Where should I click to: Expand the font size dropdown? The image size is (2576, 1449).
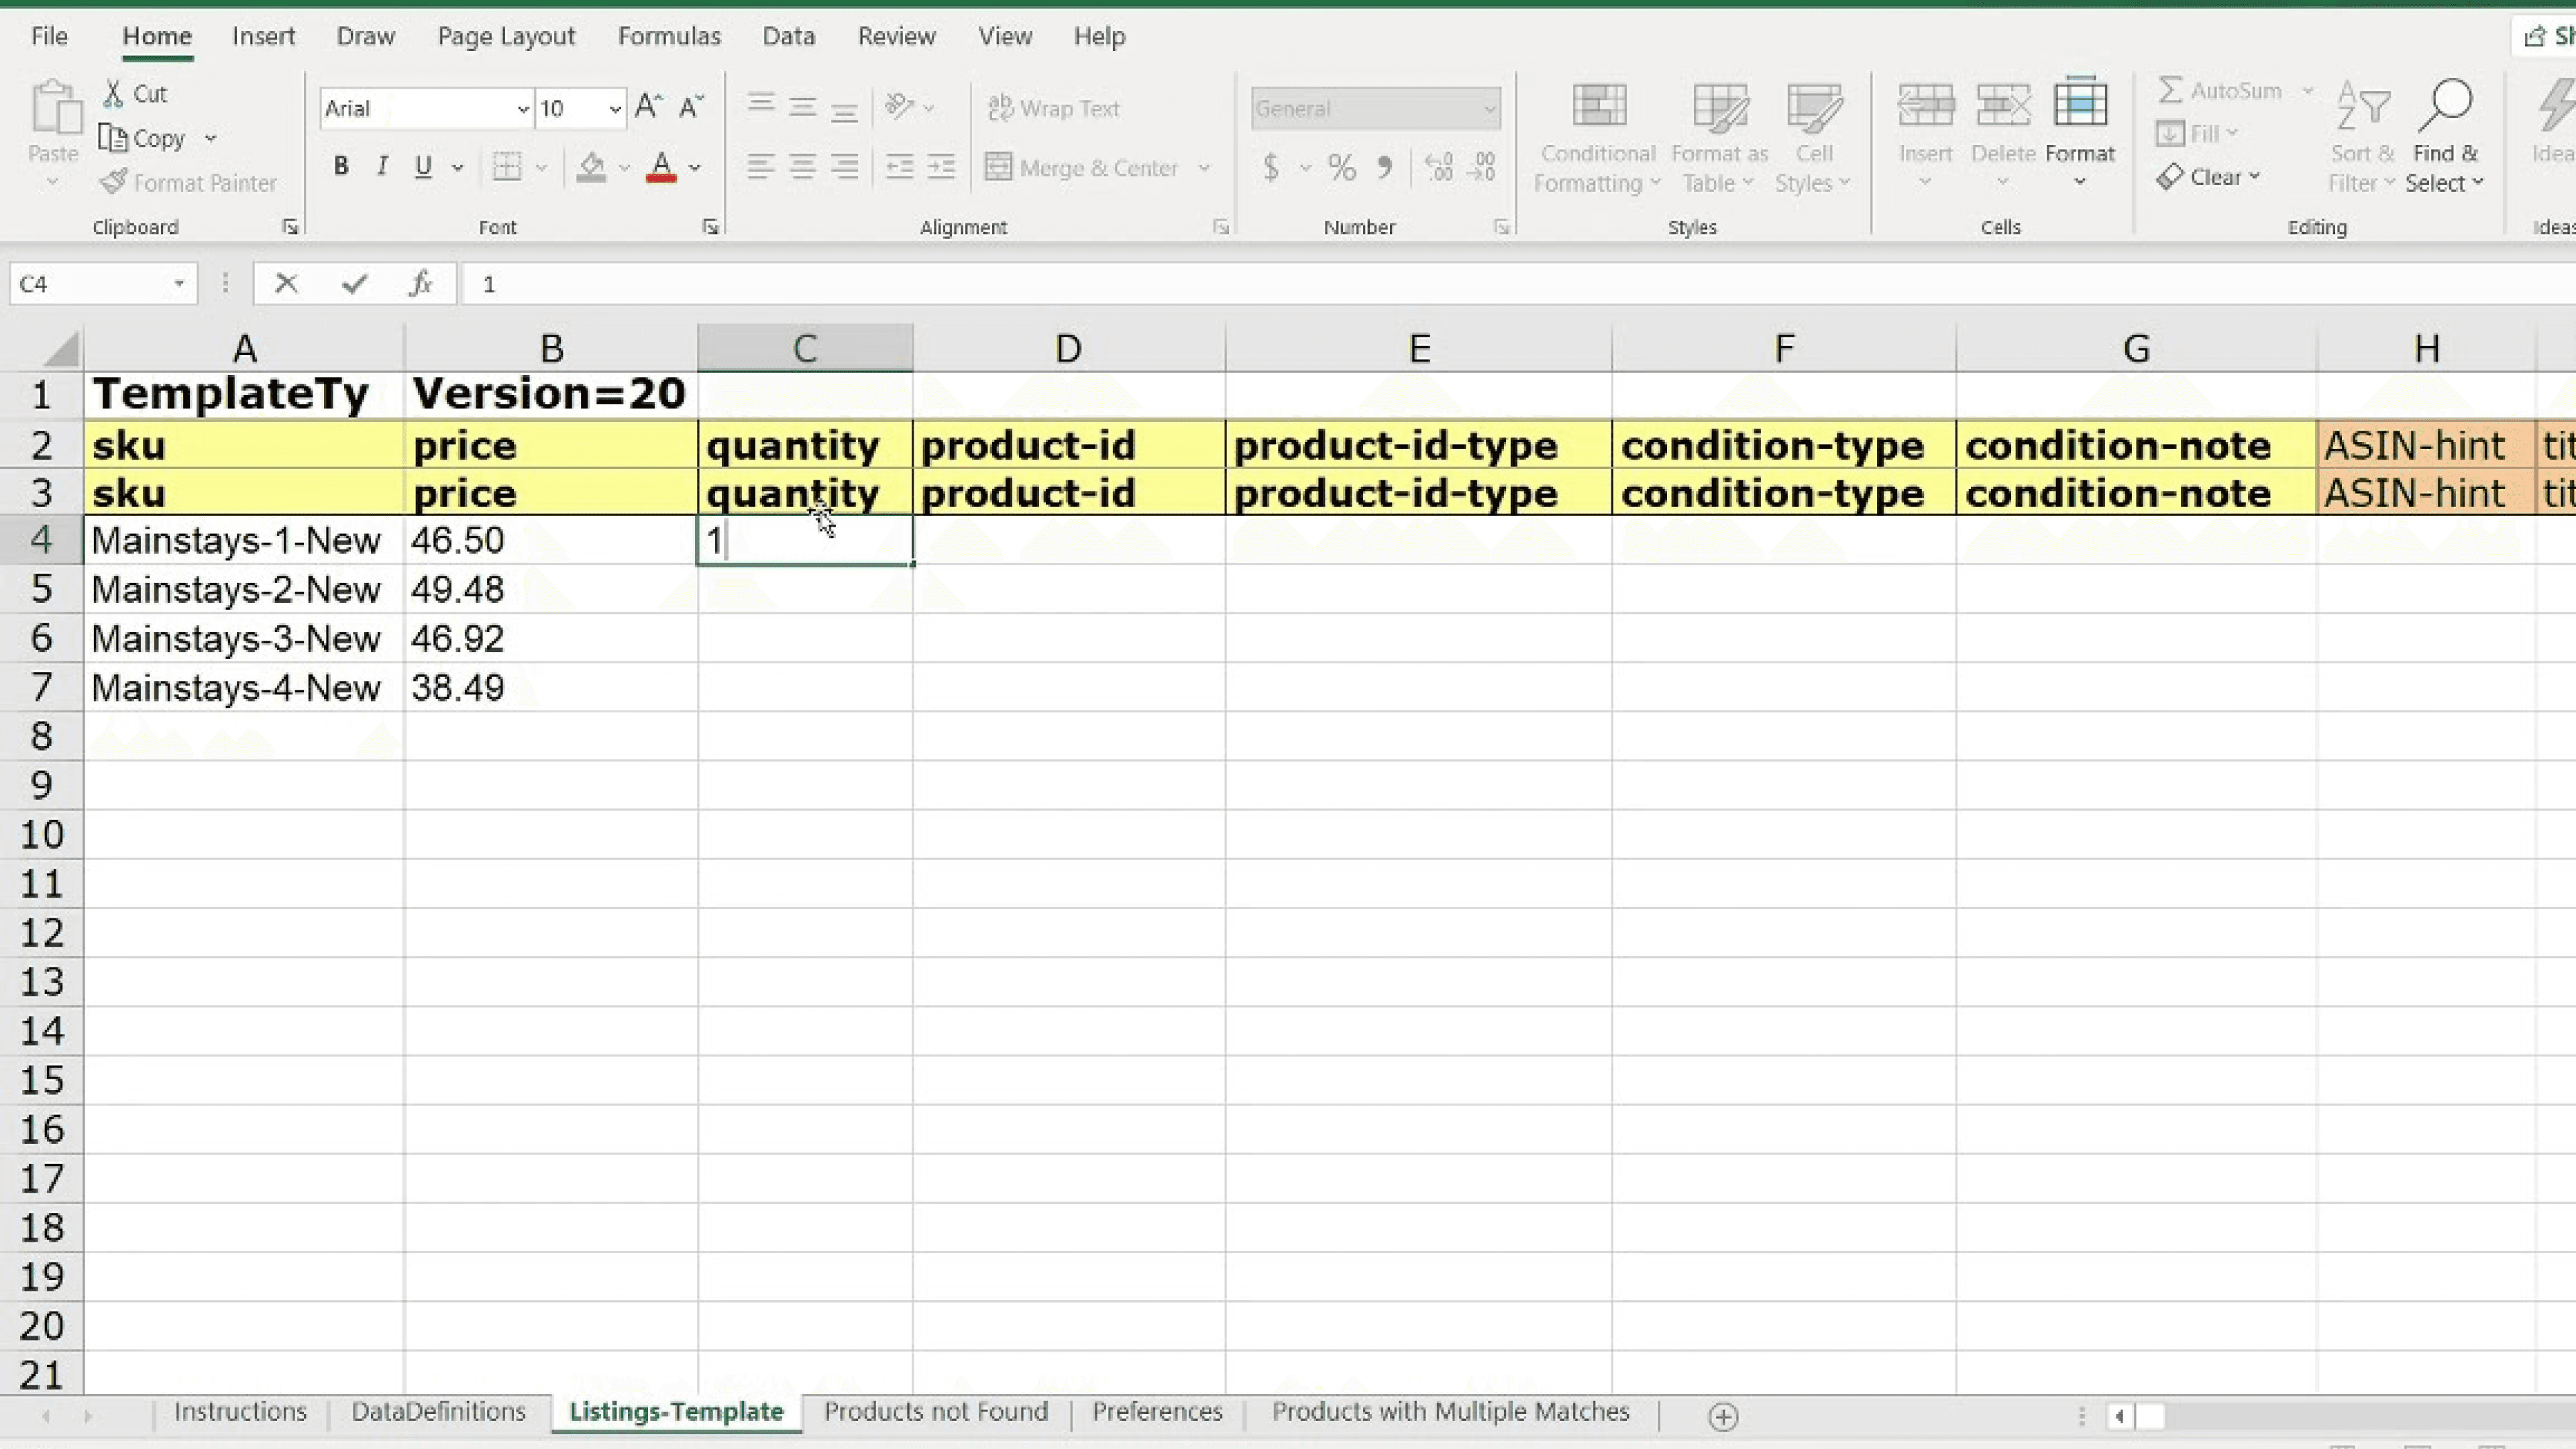click(614, 109)
